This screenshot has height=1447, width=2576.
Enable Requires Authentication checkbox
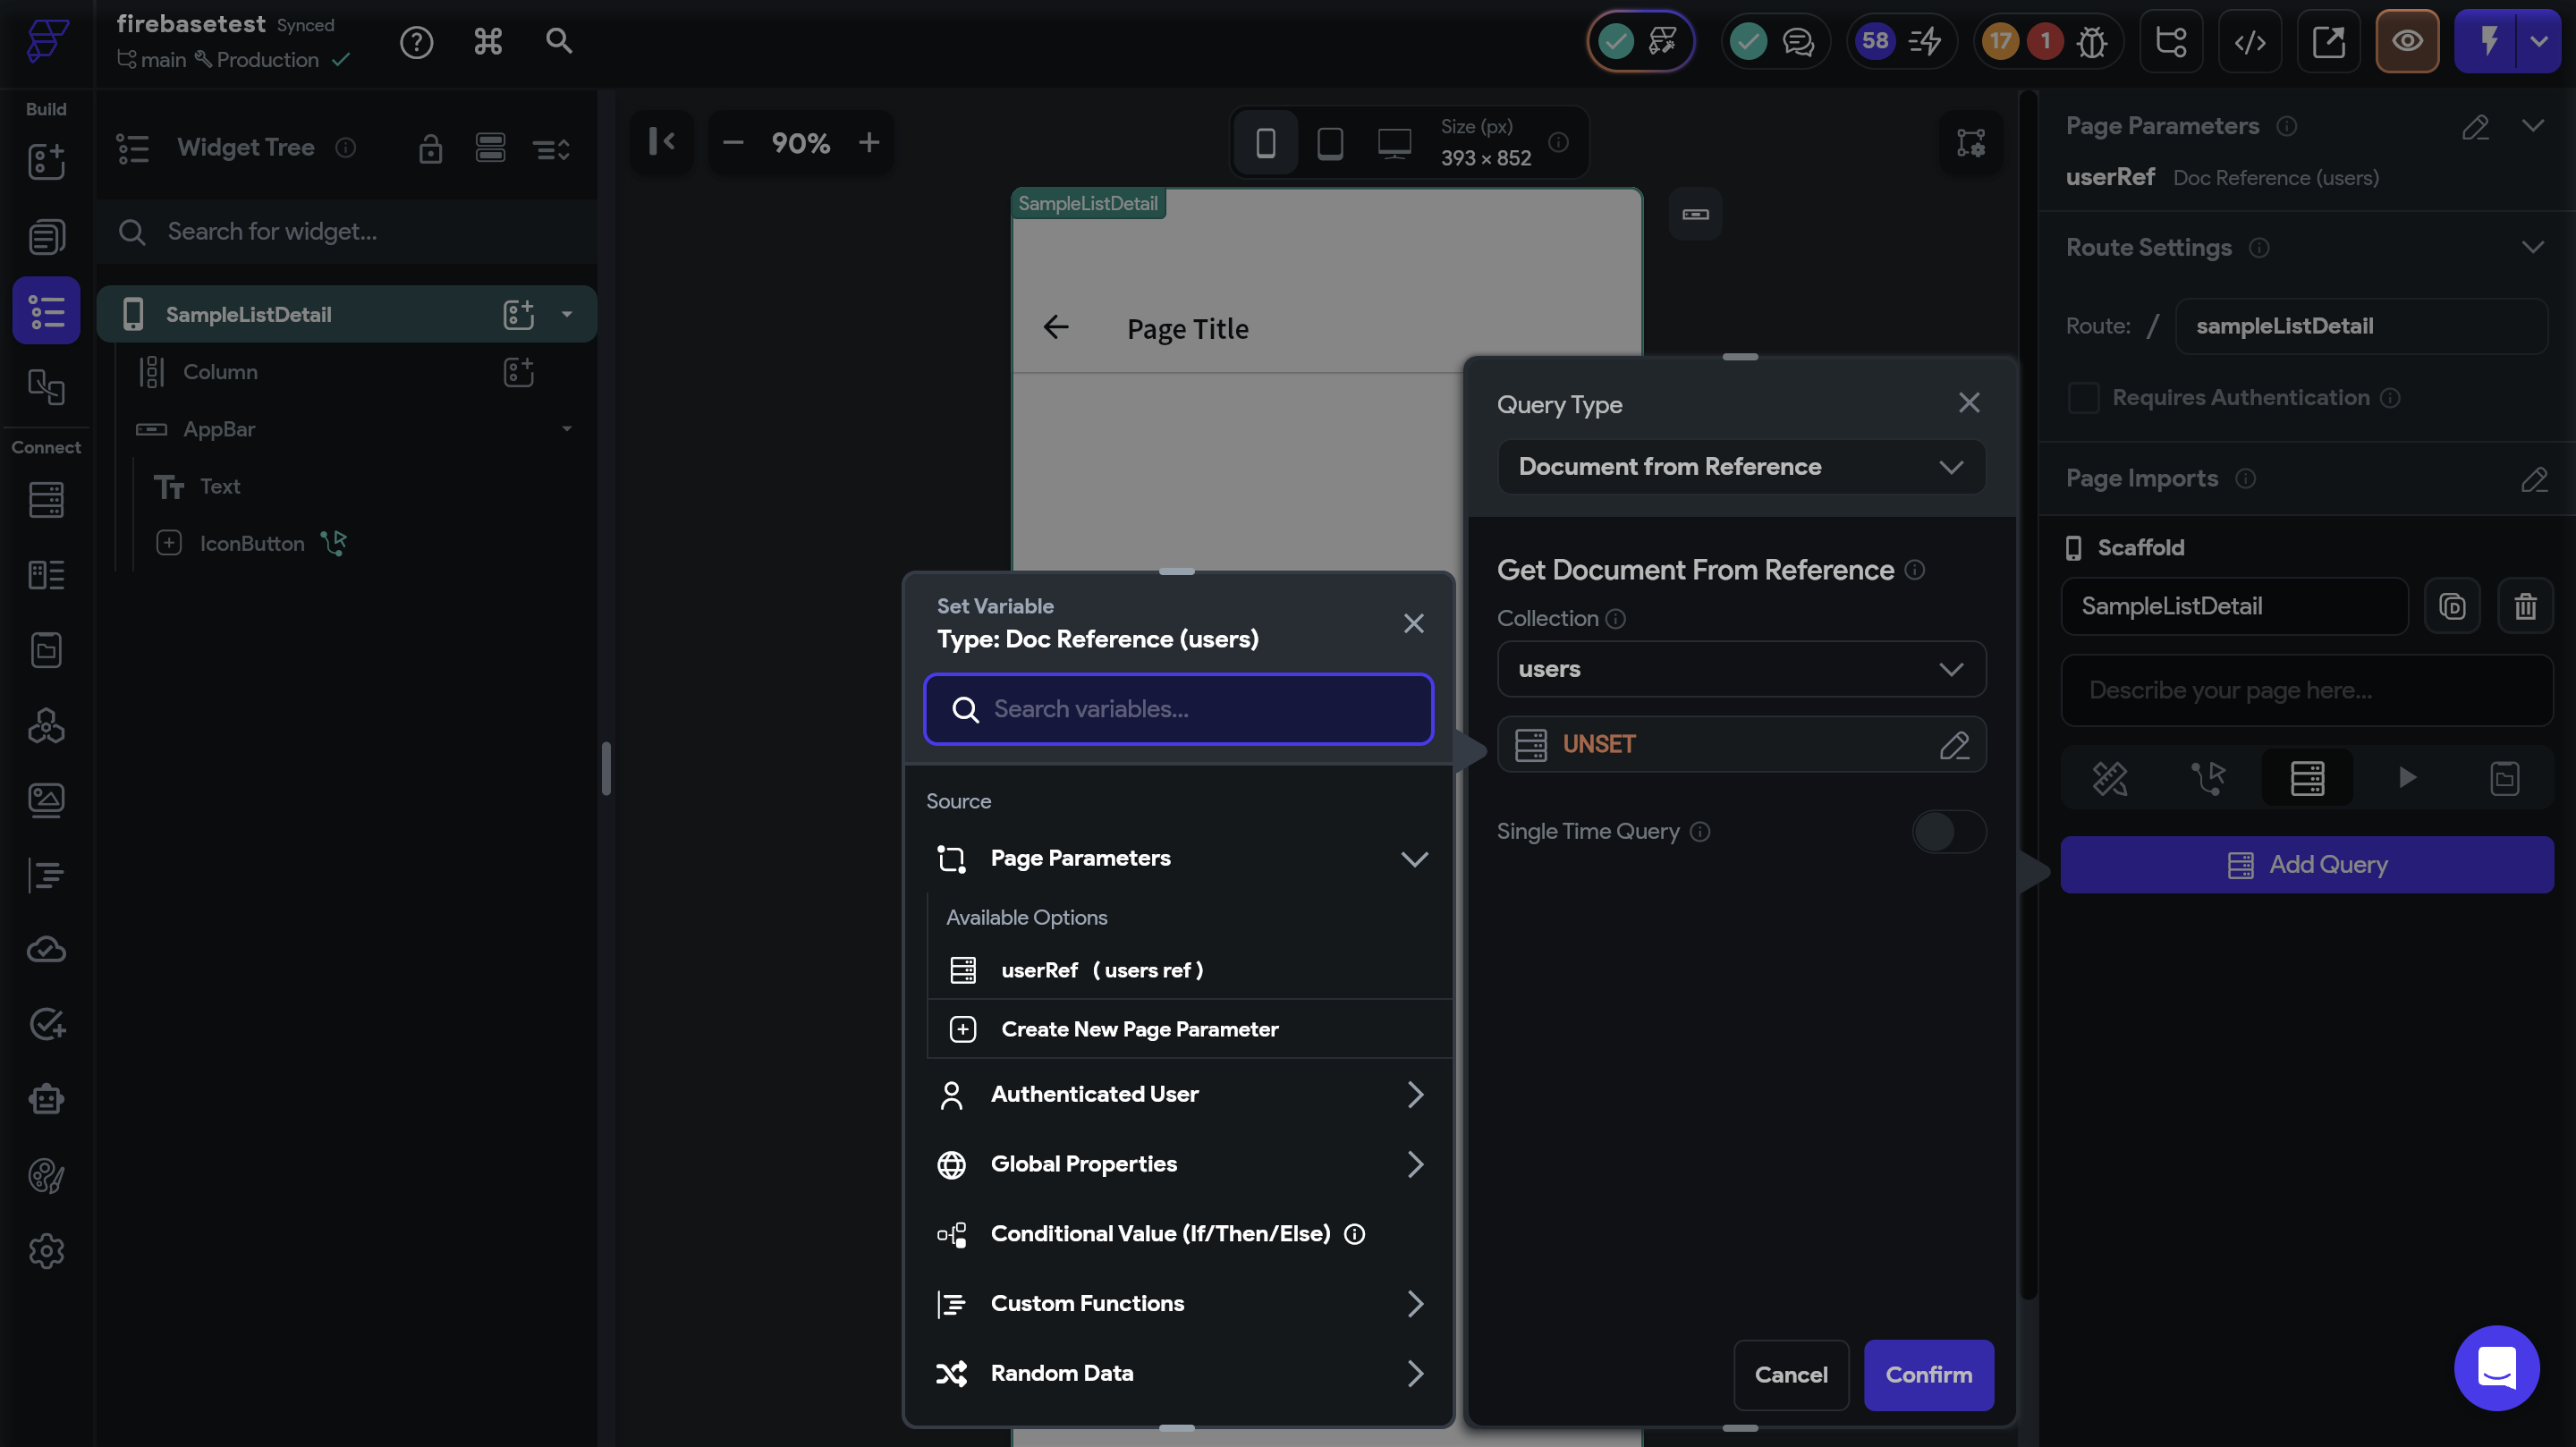(x=2083, y=398)
